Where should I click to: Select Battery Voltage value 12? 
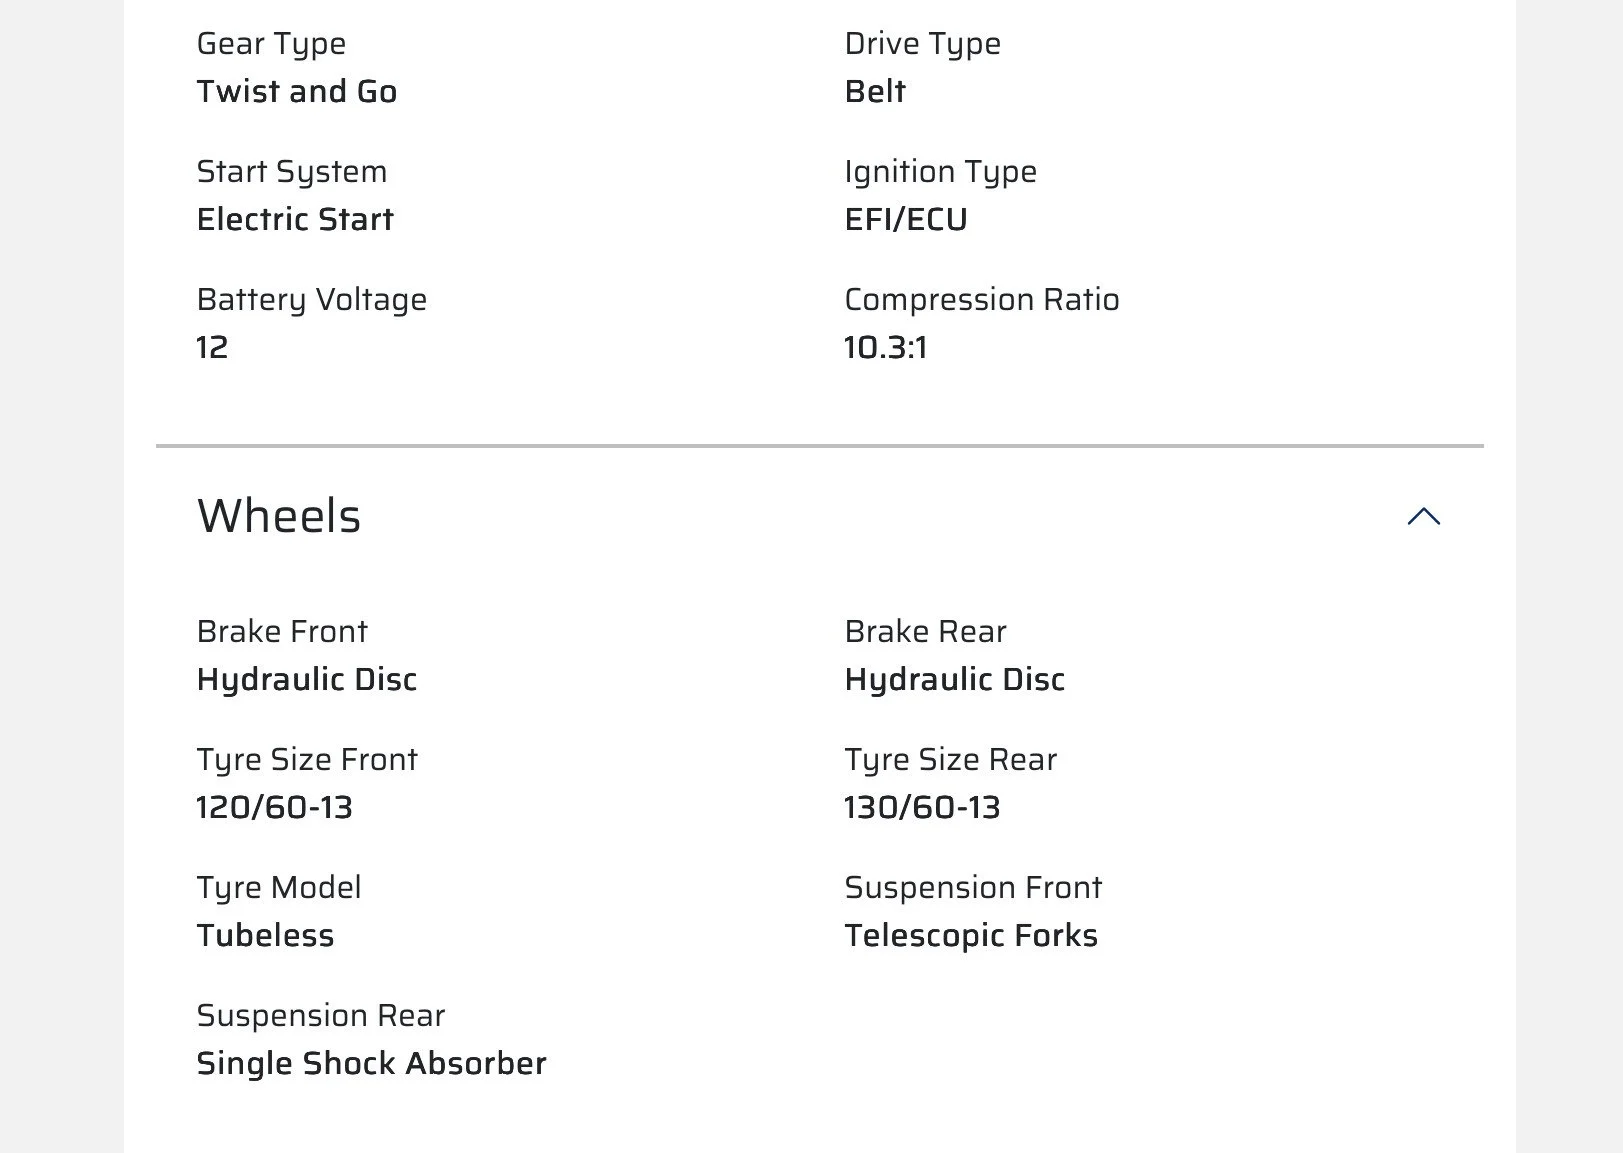(212, 347)
